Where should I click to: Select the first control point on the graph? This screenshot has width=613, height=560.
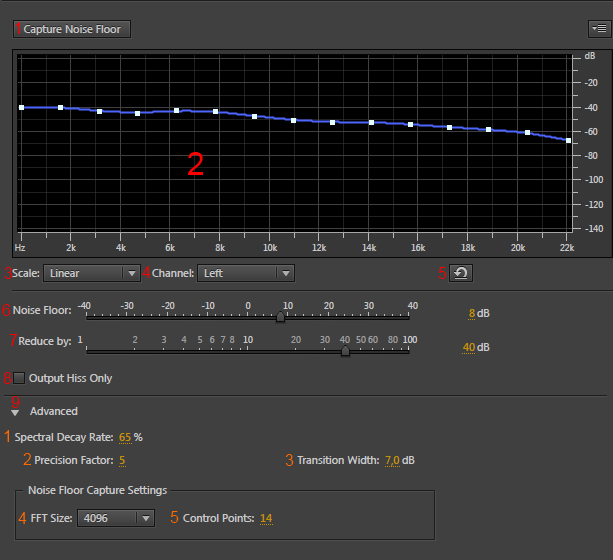click(21, 107)
